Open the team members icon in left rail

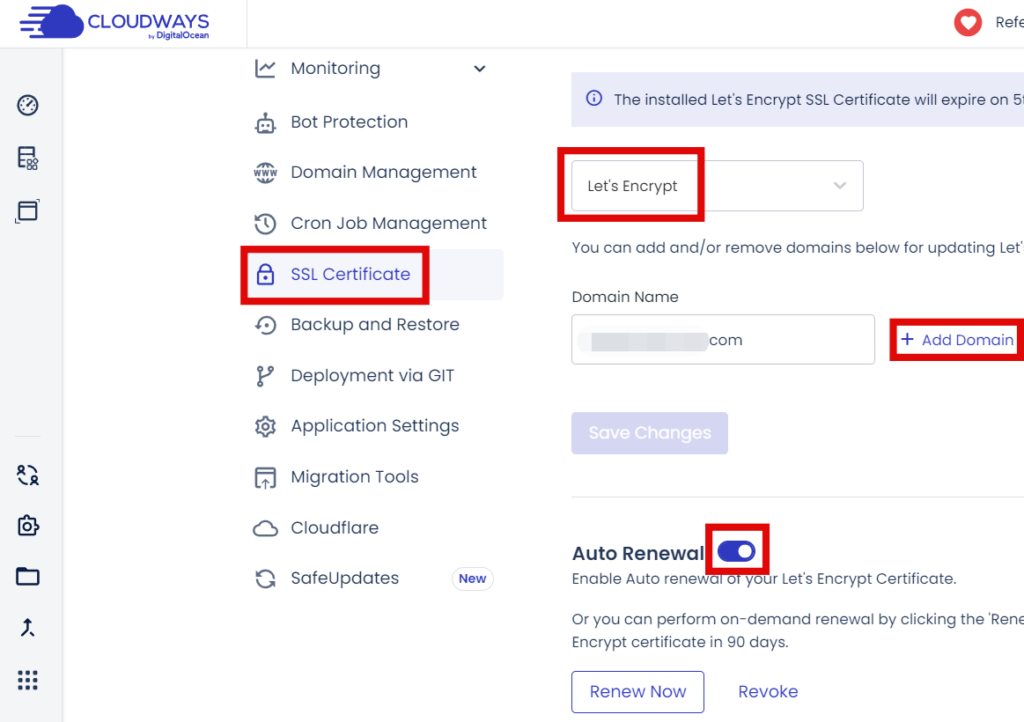click(27, 475)
